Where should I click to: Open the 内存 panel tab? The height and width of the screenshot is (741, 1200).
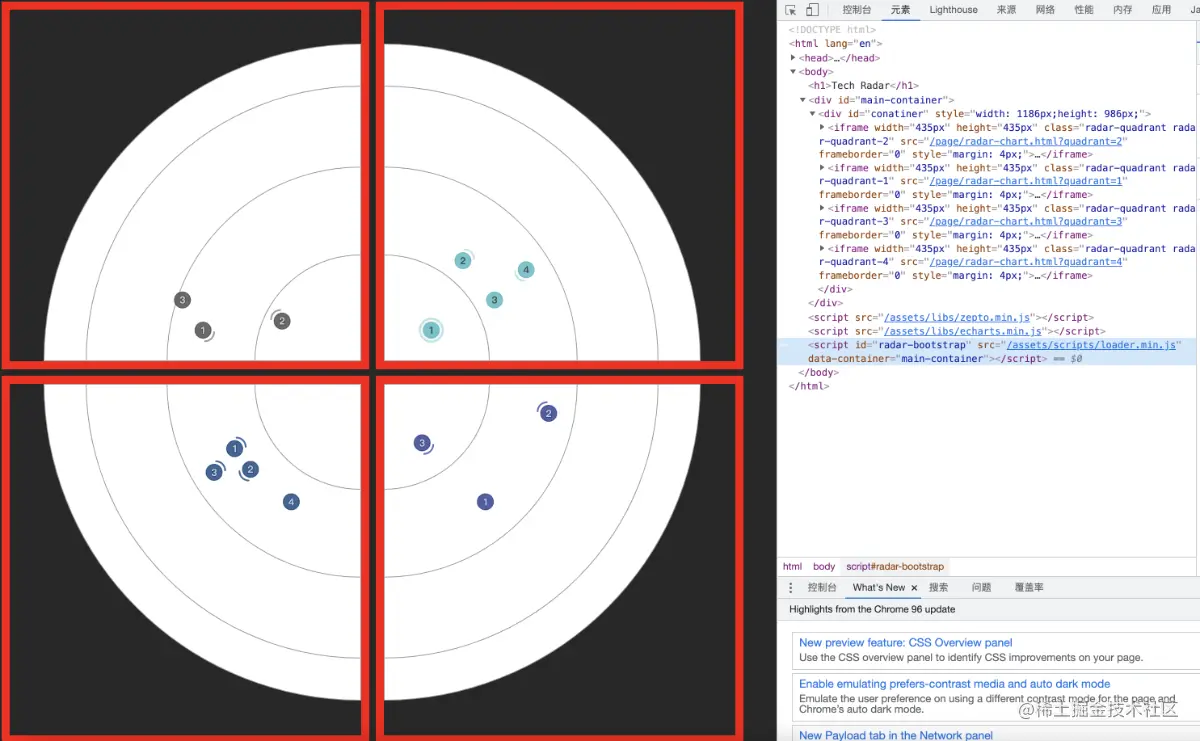[1122, 10]
